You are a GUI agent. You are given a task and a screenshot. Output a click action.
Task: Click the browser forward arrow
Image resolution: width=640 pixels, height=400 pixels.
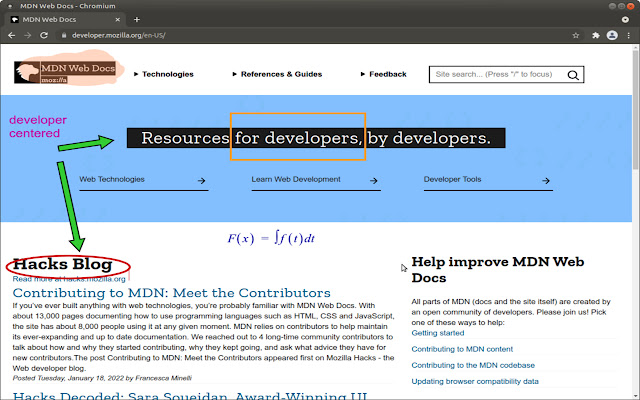[27, 36]
